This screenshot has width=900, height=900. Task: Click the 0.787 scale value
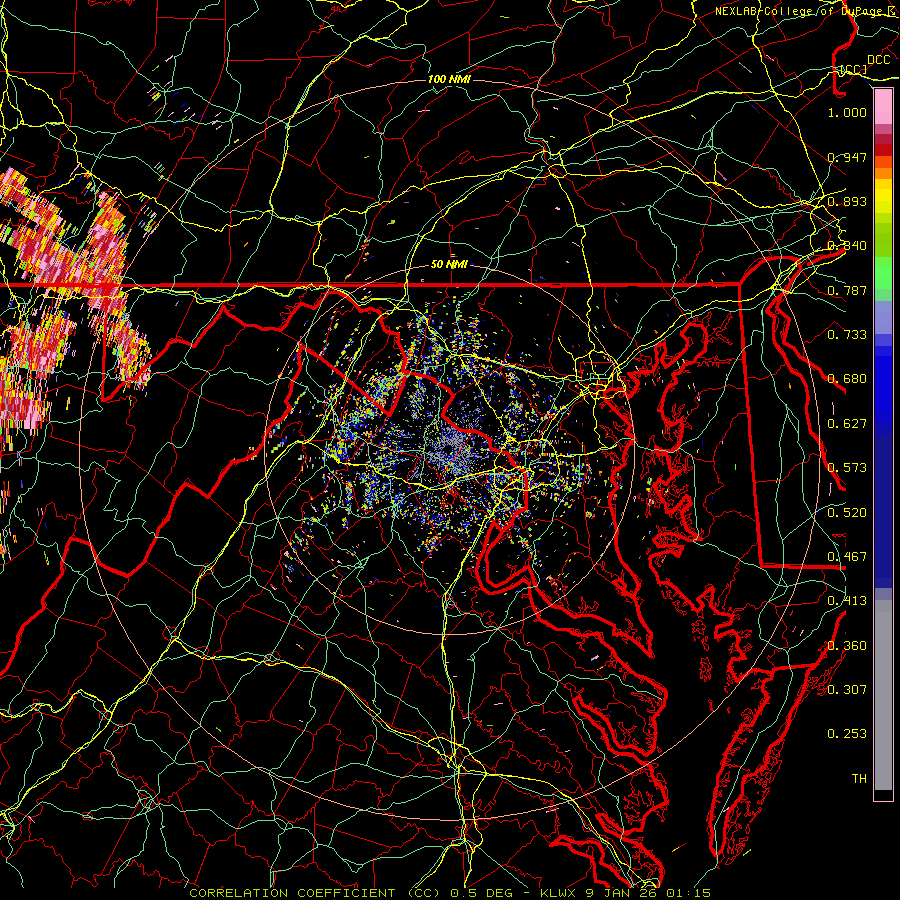pos(847,290)
